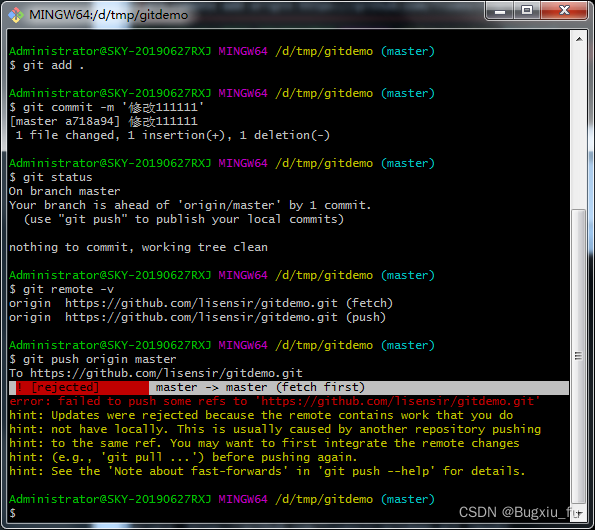Click the '[master a718a94]' commit output line
595x530 pixels.
[x=103, y=121]
